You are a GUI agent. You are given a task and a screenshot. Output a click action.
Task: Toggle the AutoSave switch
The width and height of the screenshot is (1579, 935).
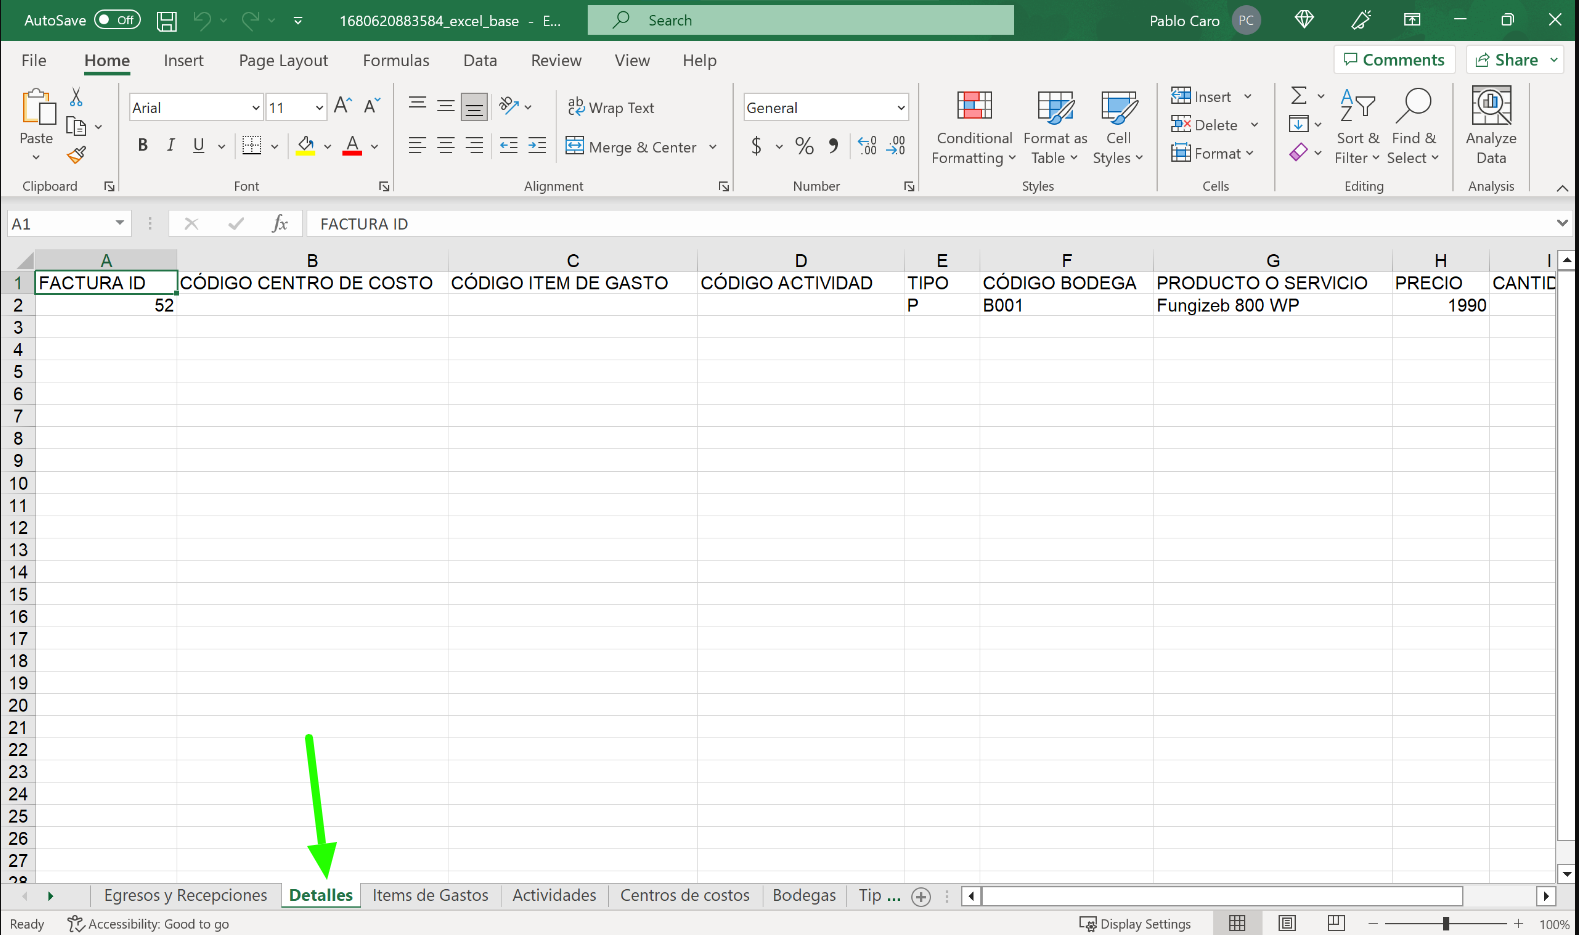pyautogui.click(x=117, y=20)
